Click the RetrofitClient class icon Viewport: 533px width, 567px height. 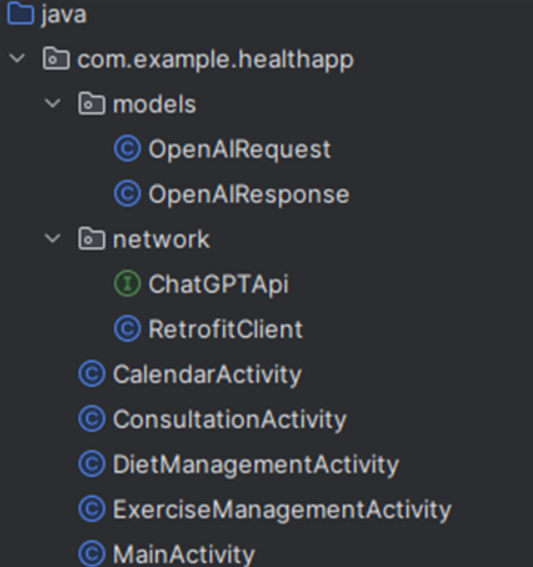click(127, 329)
